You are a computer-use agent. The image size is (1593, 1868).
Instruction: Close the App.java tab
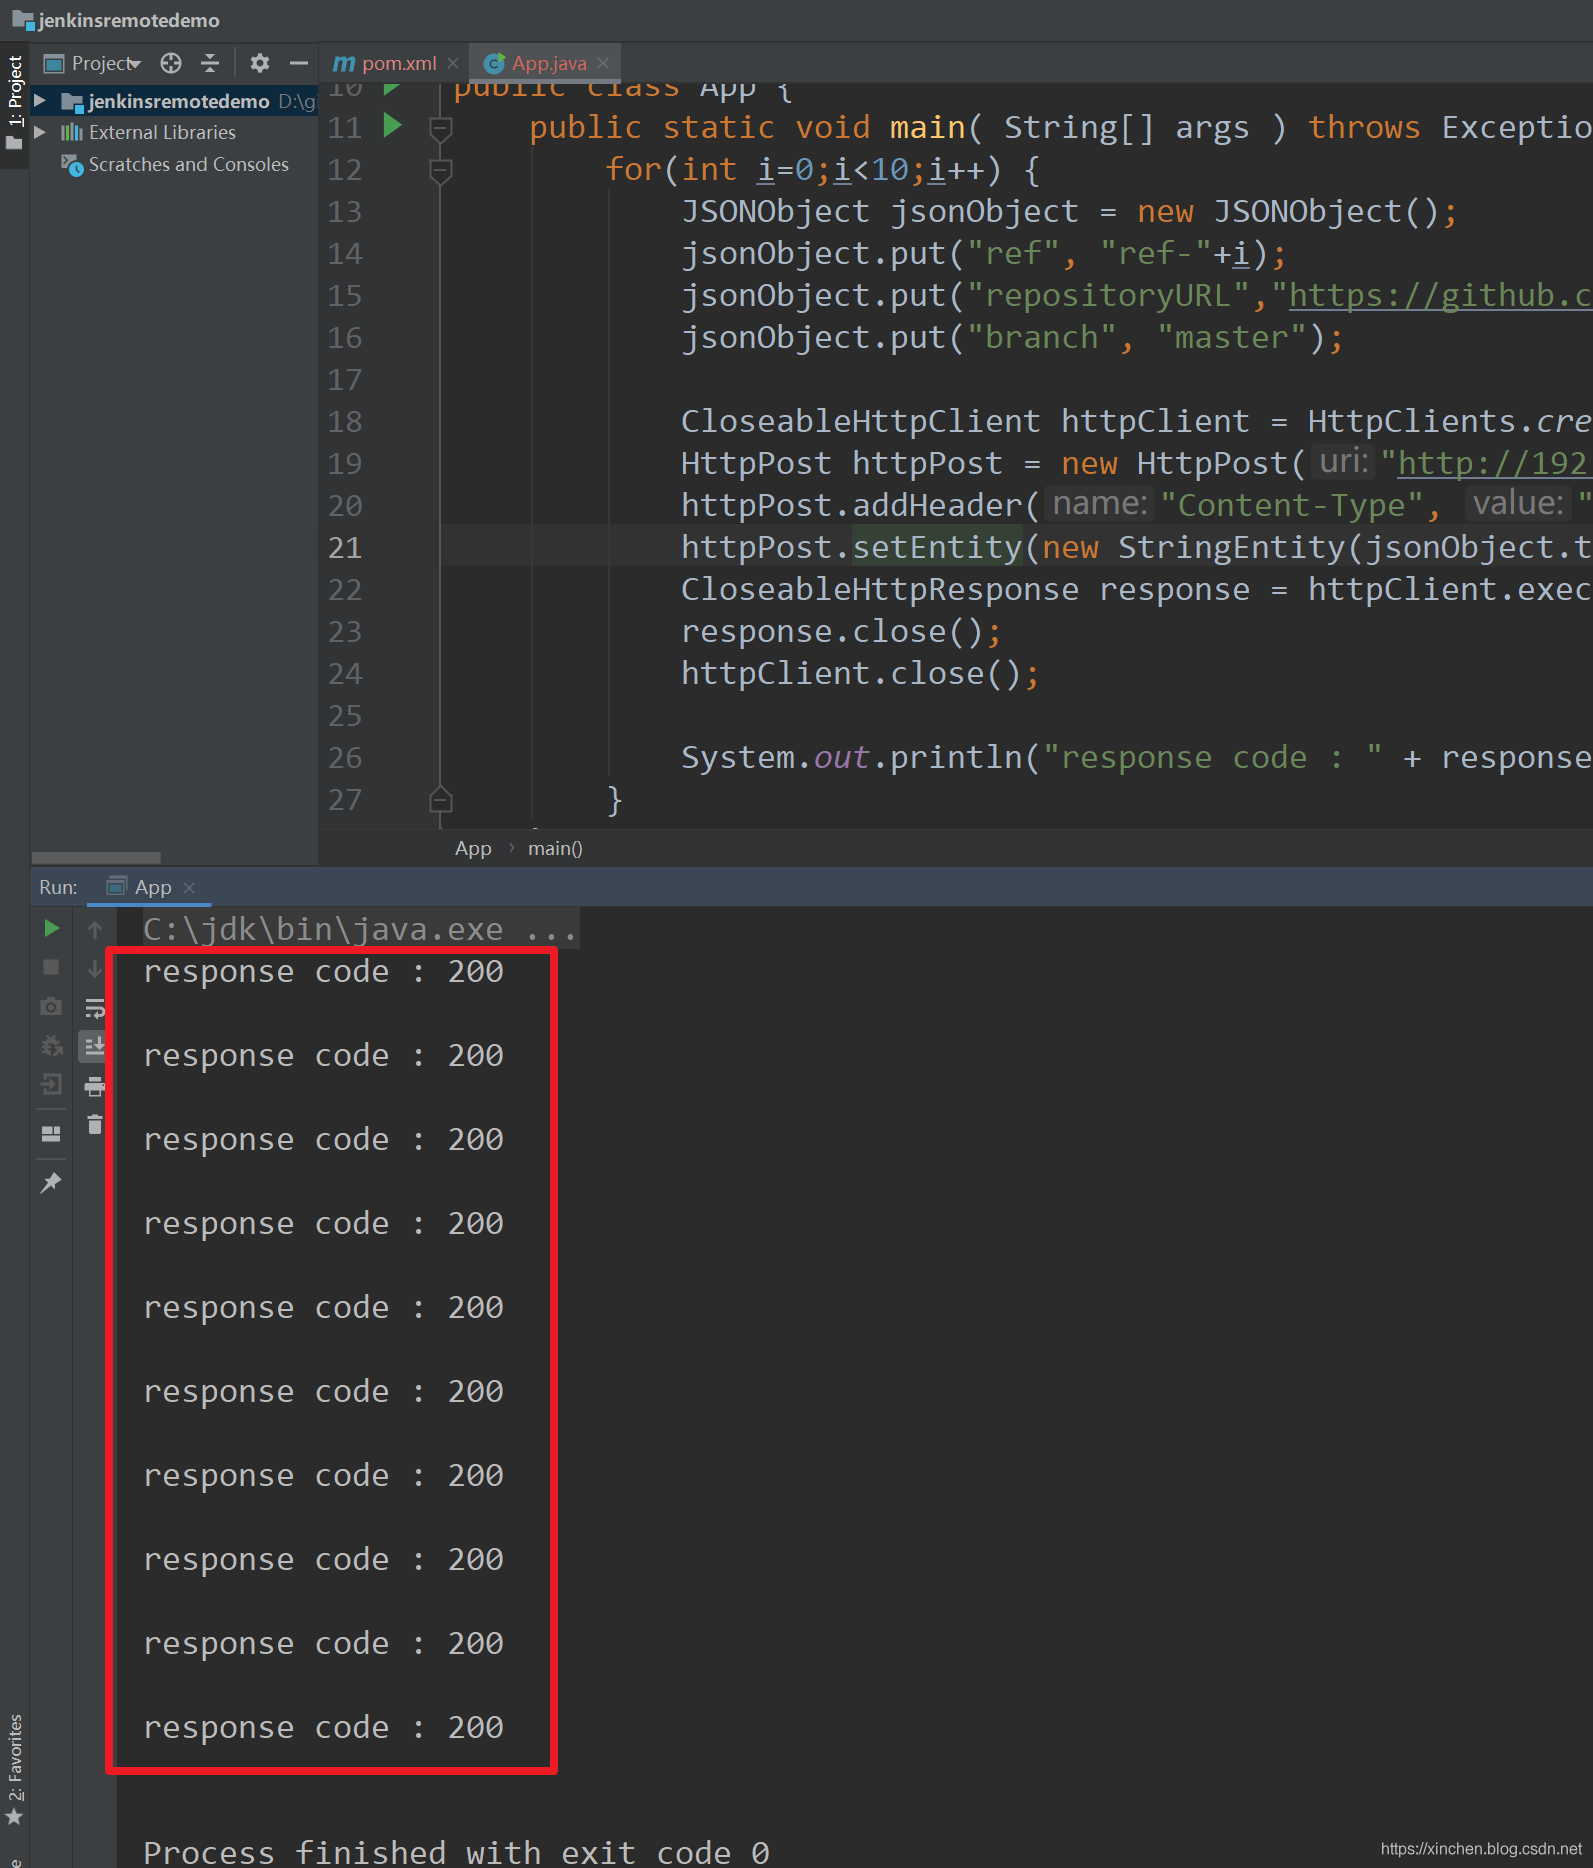pyautogui.click(x=603, y=63)
